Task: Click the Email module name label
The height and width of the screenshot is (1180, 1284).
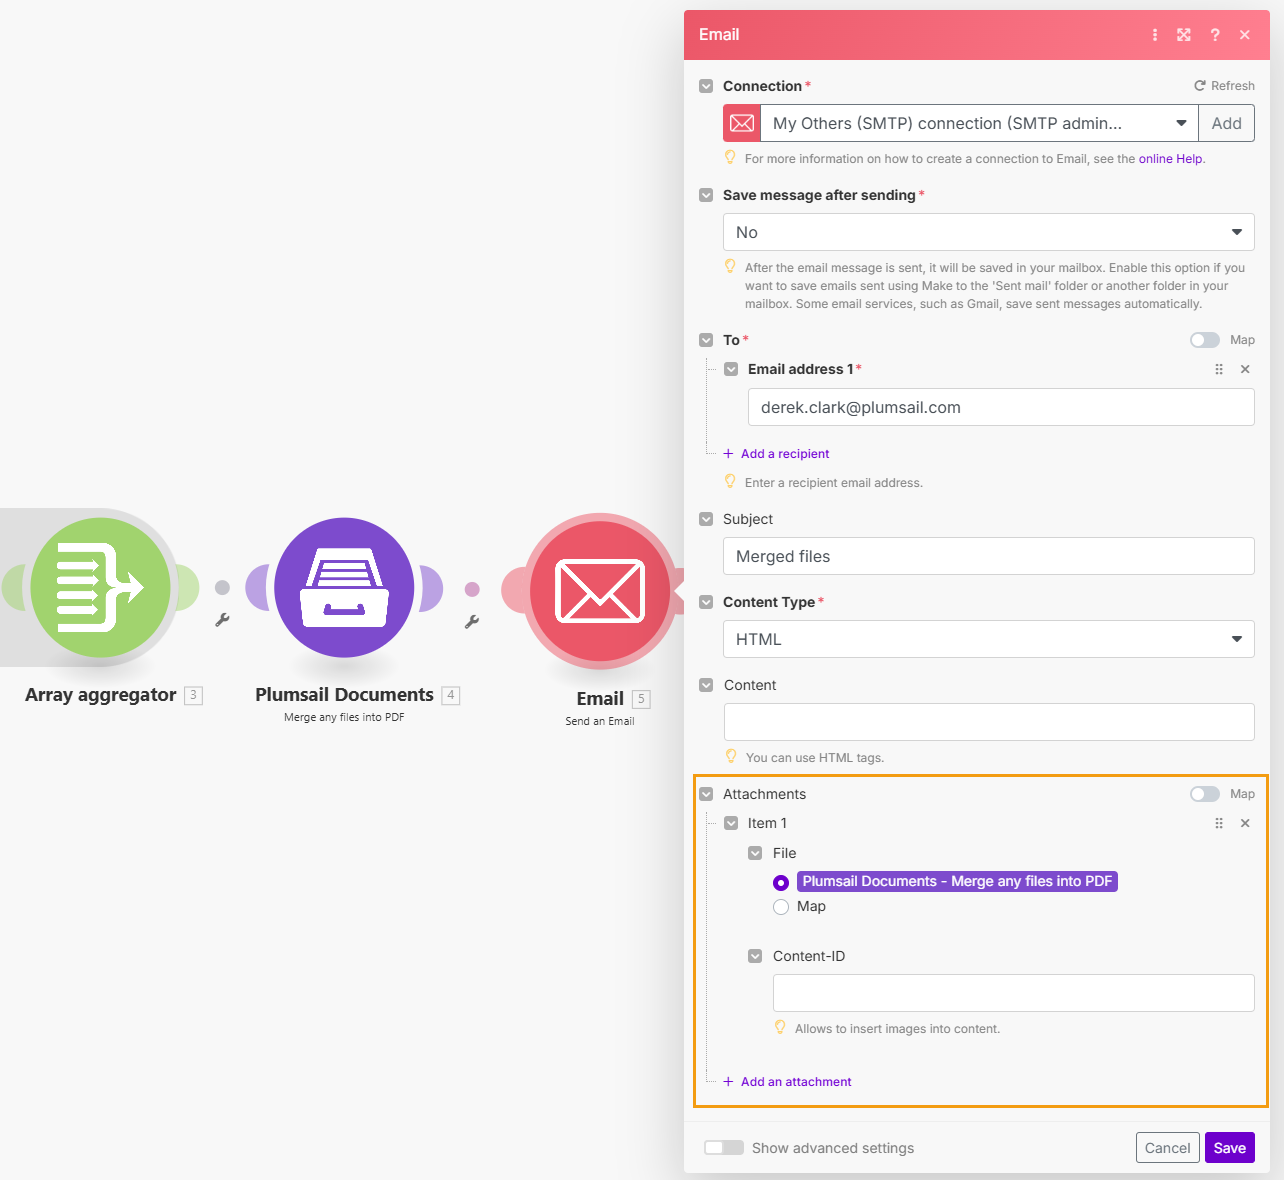Action: tap(600, 699)
